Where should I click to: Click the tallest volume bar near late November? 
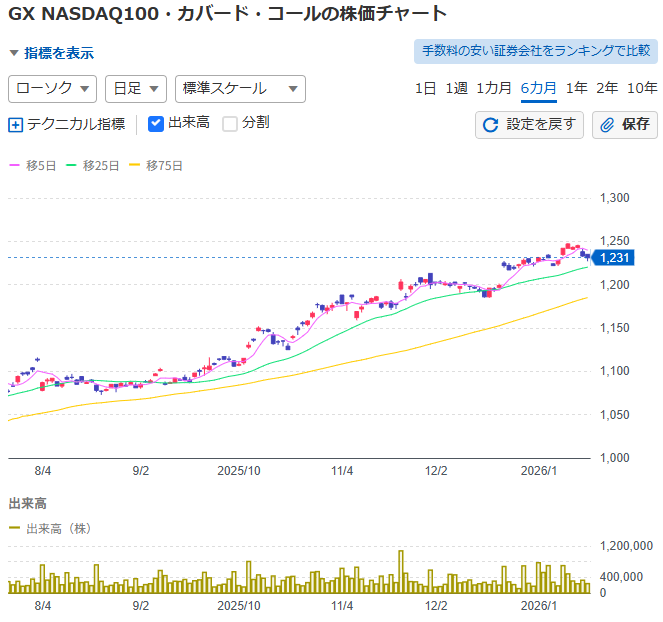coord(401,572)
